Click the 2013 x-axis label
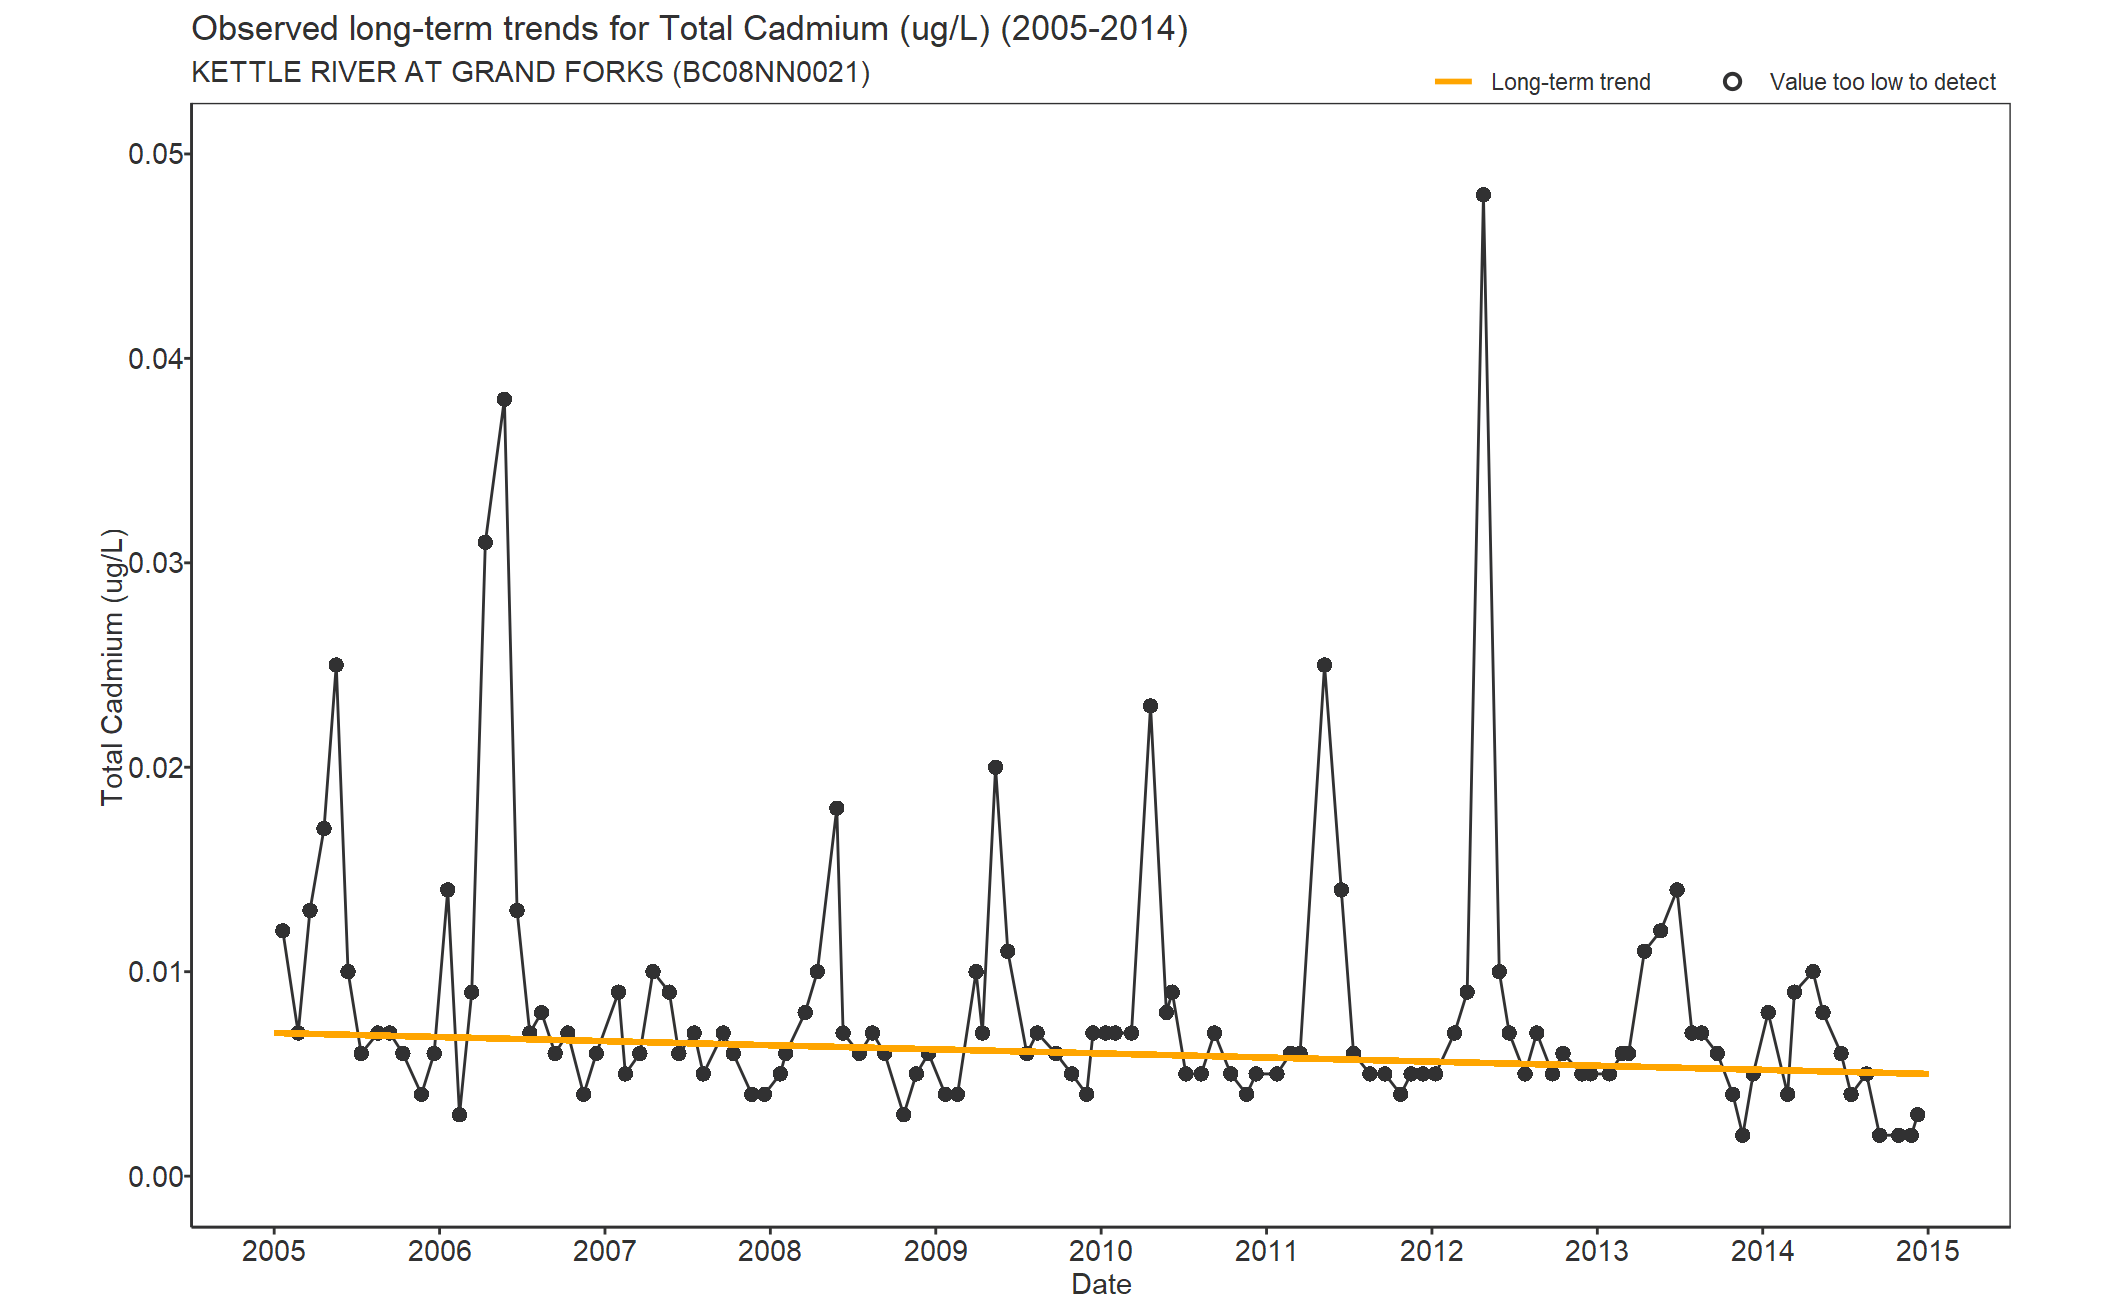The image size is (2112, 1309). (x=1597, y=1251)
